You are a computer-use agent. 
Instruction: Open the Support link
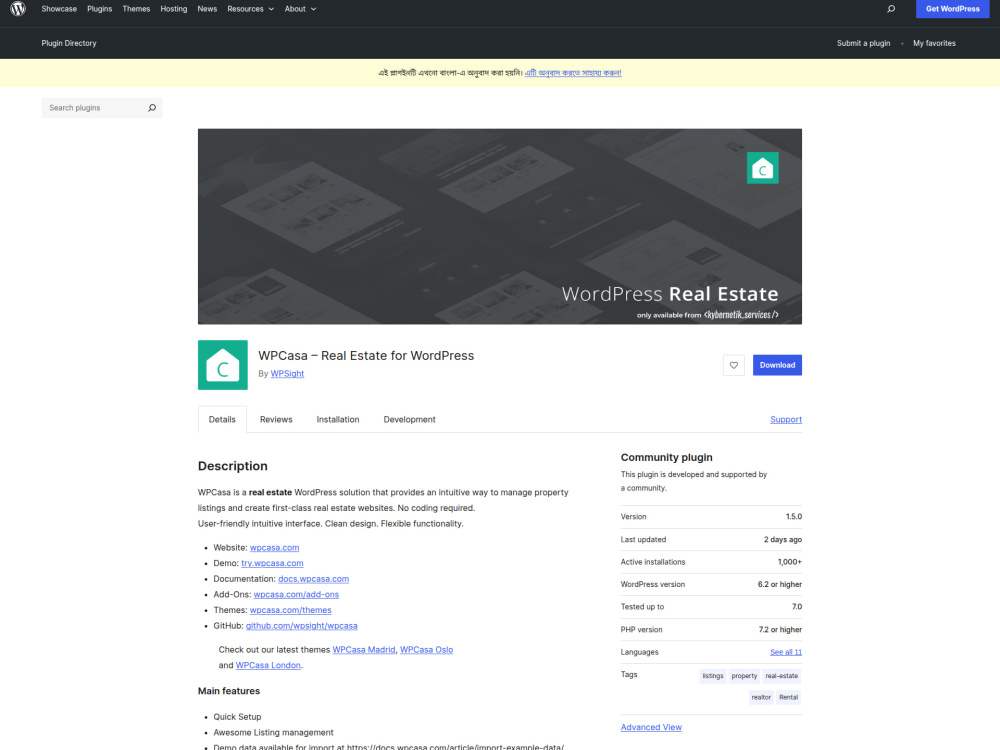(786, 420)
